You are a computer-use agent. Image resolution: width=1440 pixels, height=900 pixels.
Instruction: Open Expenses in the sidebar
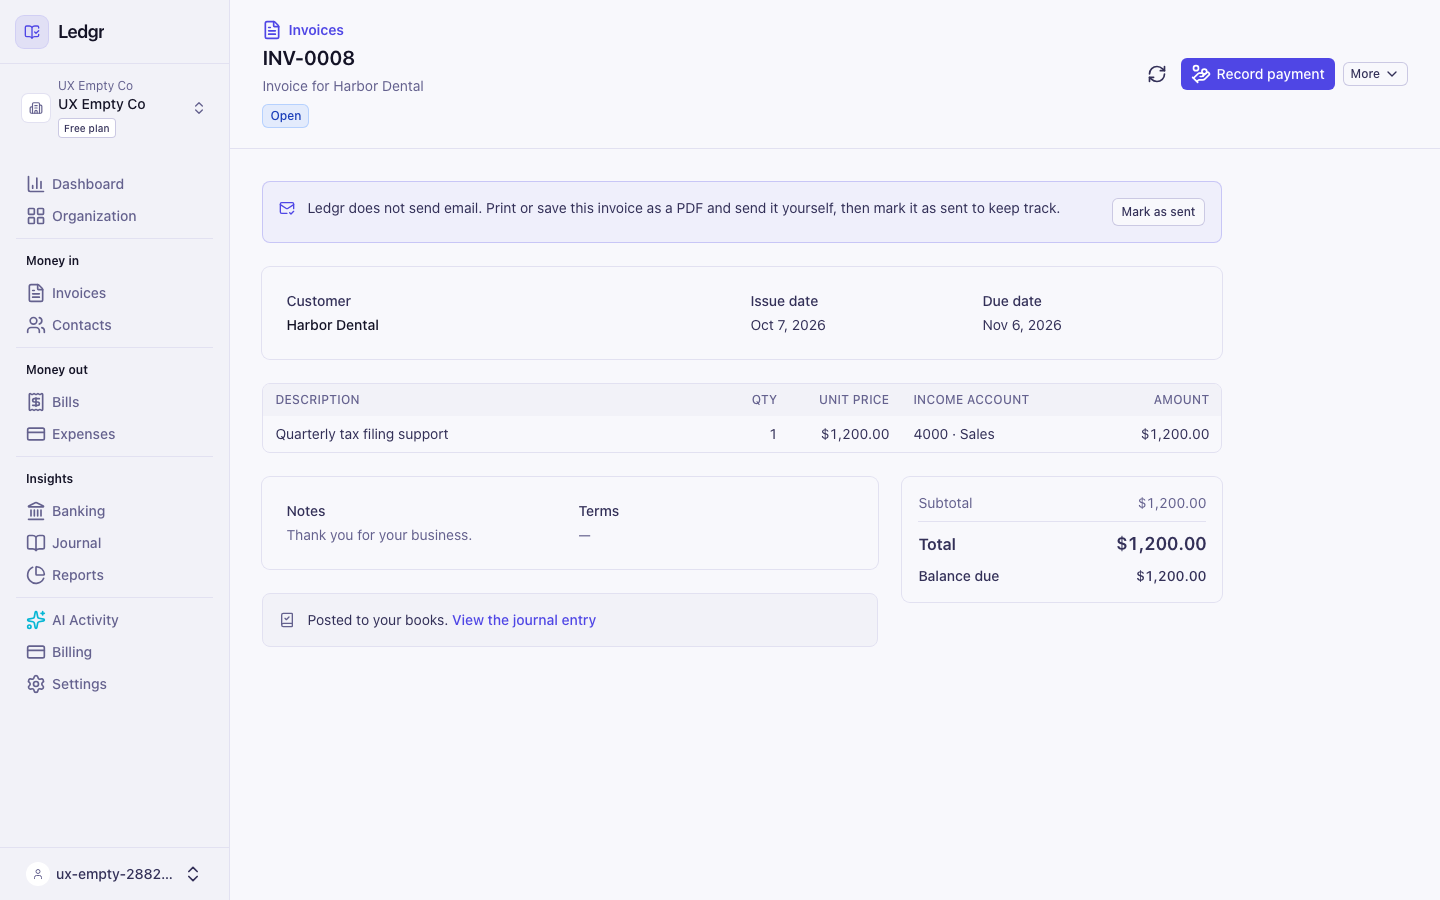click(x=114, y=434)
